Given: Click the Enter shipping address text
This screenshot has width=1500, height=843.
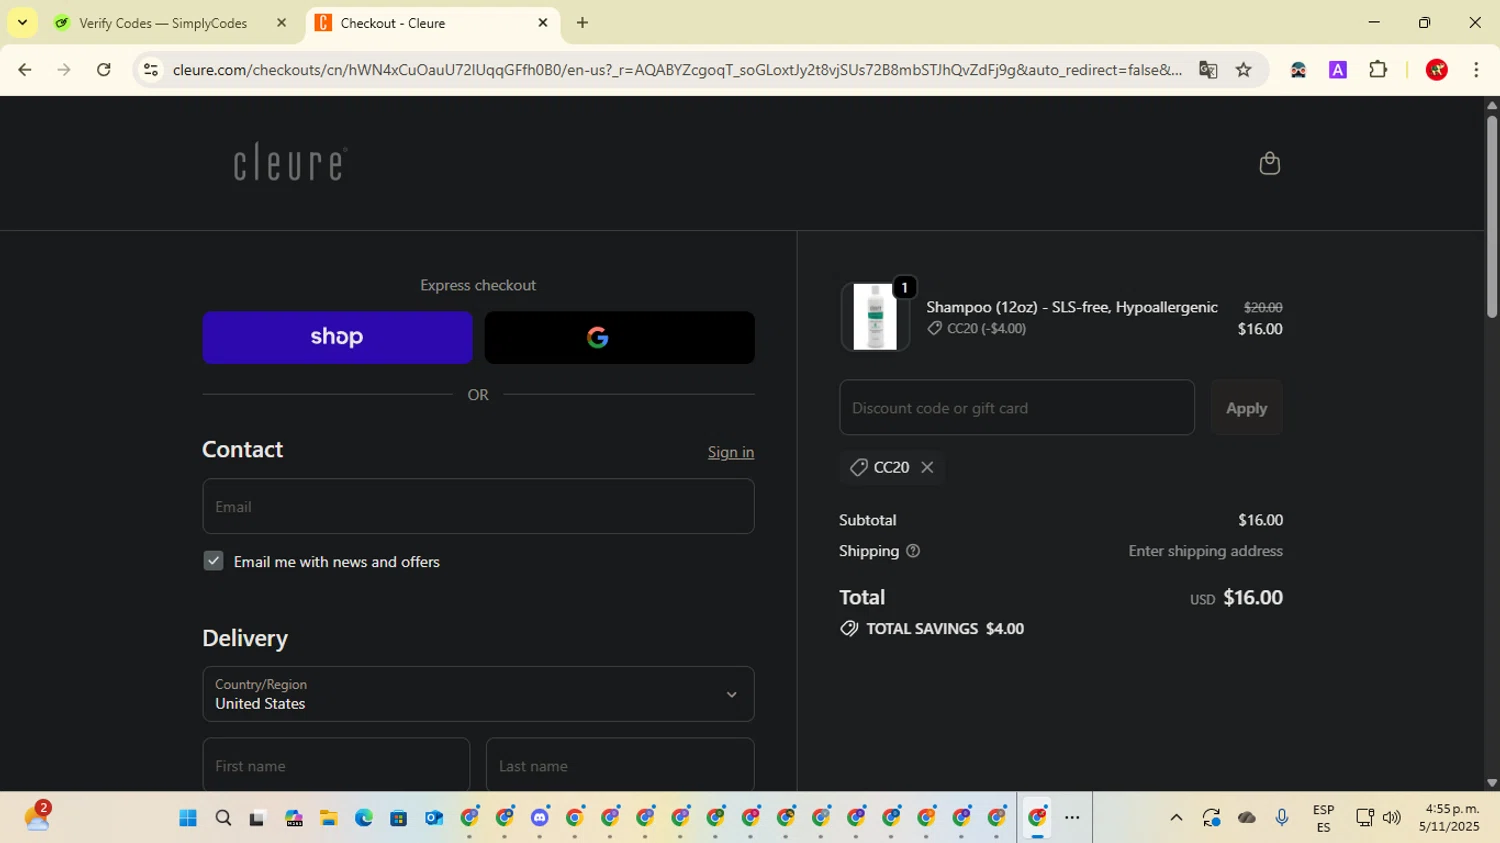Looking at the screenshot, I should tap(1205, 551).
